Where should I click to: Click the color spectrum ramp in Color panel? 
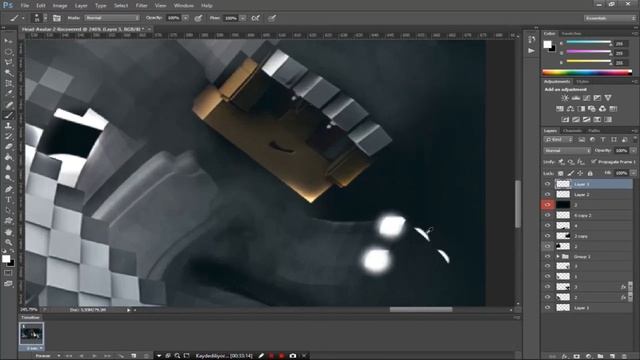587,73
